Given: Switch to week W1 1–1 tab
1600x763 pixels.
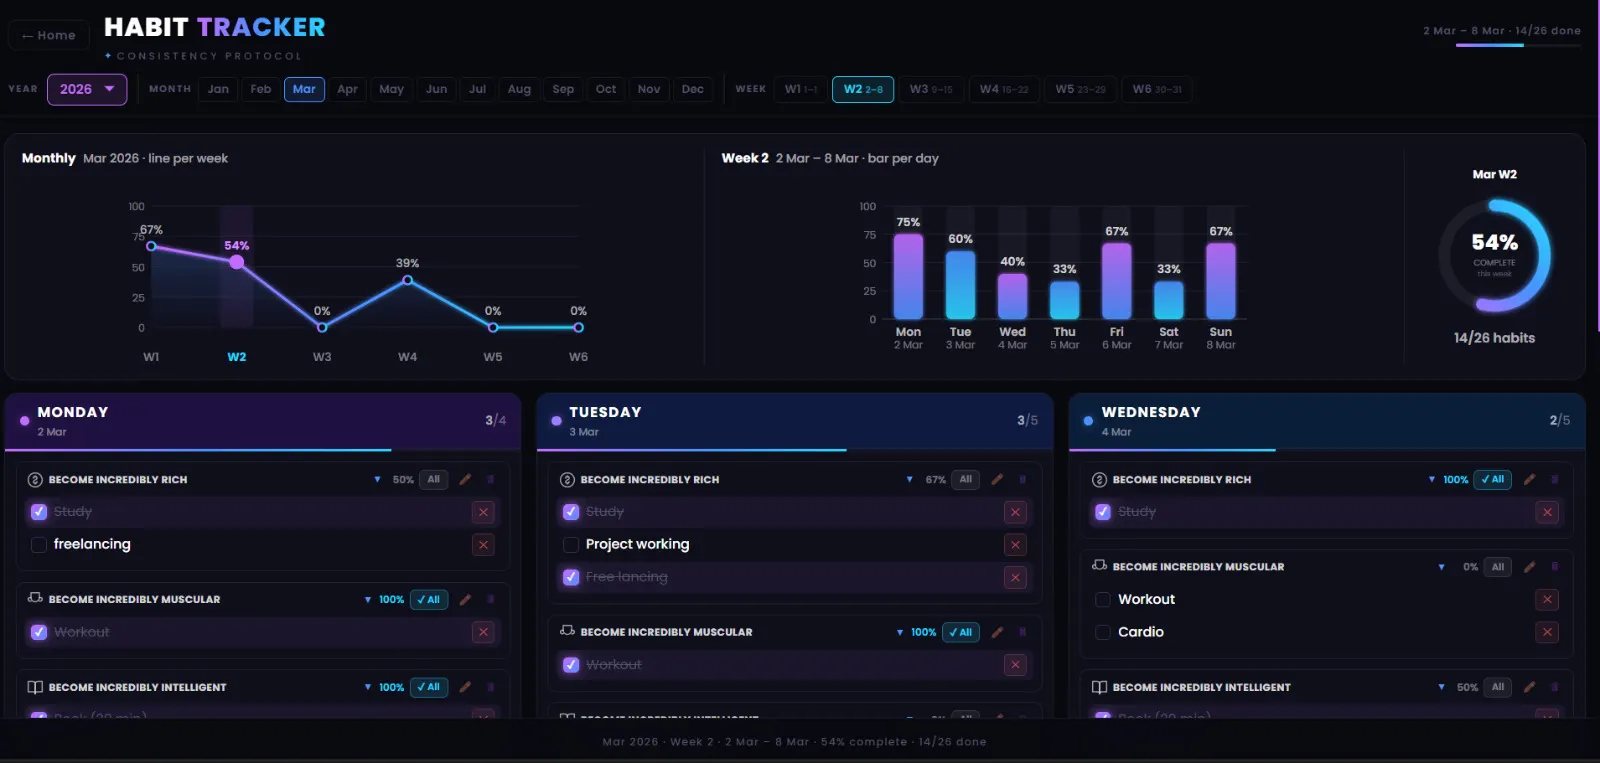Looking at the screenshot, I should click(801, 89).
